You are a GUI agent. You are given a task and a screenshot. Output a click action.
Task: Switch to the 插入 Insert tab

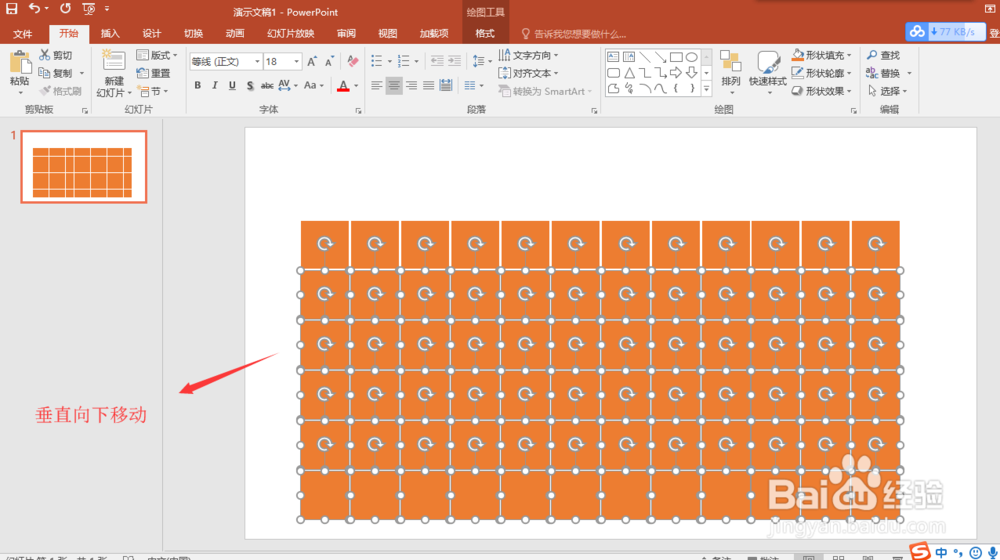(x=110, y=33)
